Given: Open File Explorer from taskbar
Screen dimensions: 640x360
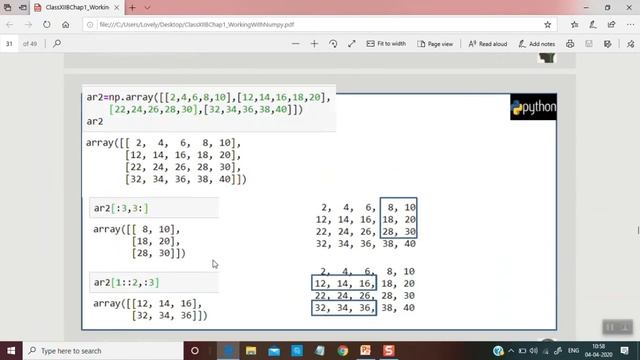Looking at the screenshot, I should coord(251,351).
